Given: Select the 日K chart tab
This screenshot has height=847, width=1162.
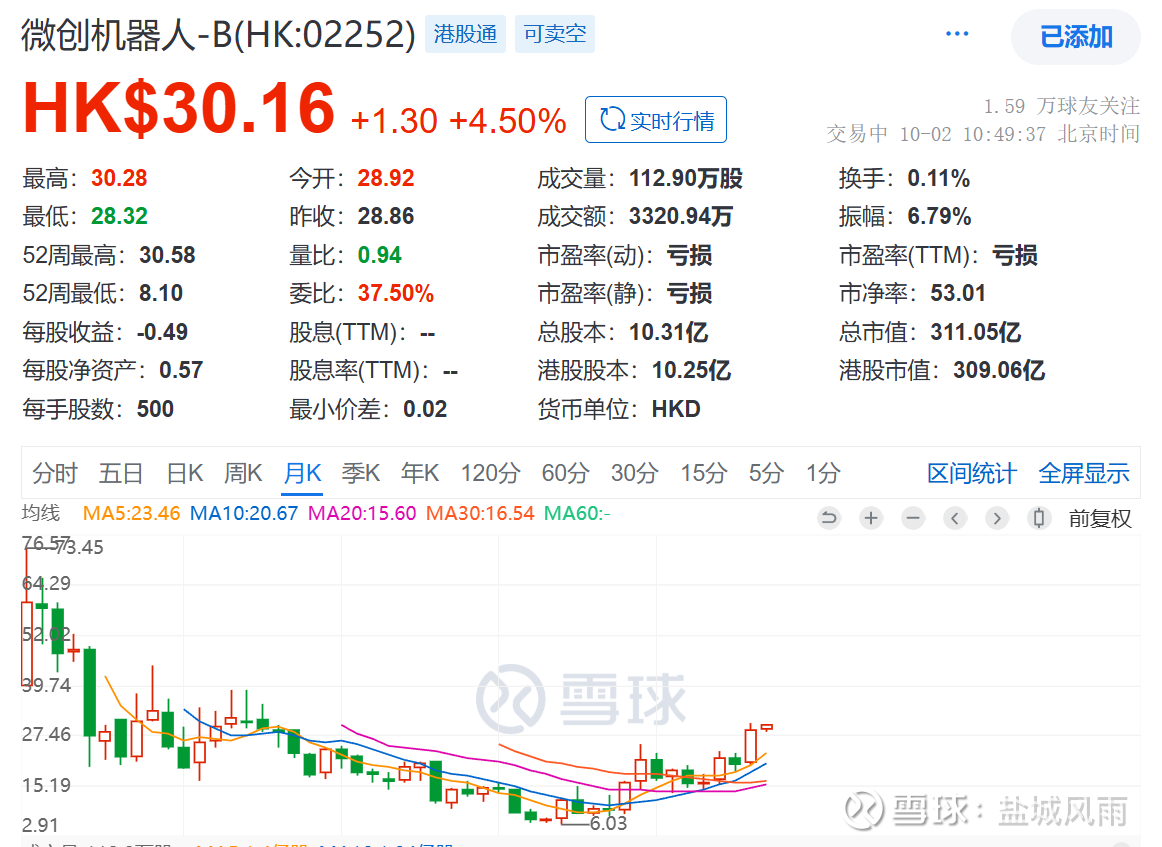Looking at the screenshot, I should (185, 473).
